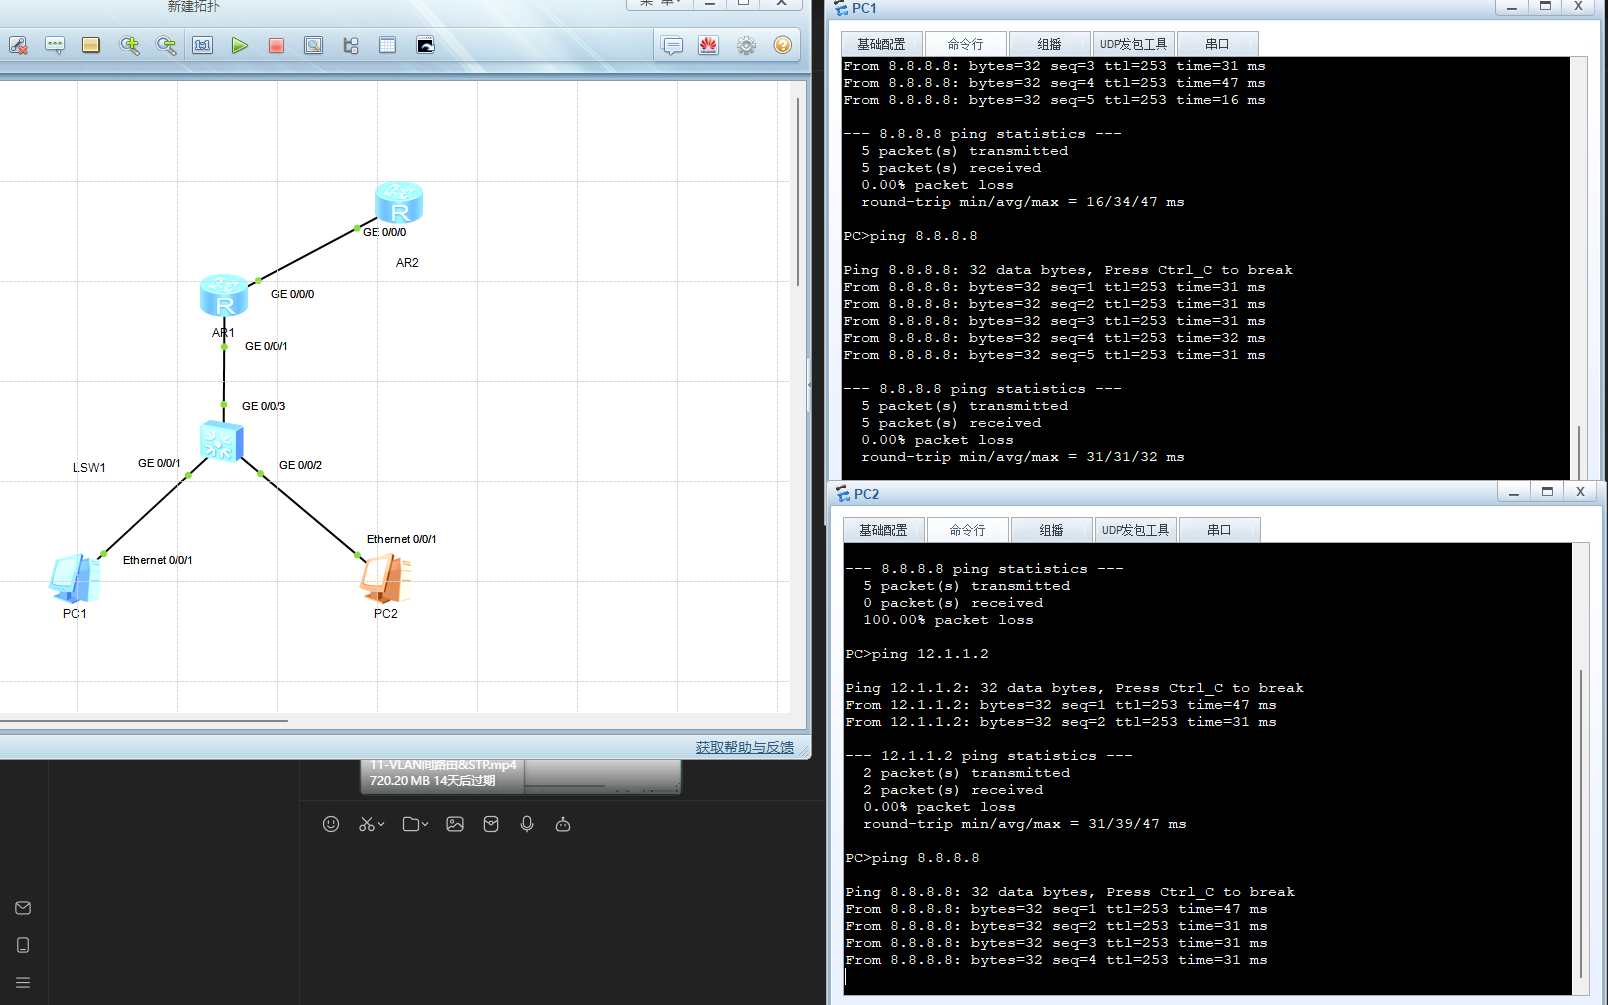
Task: Switch to UDP发包工具 tab in PC2
Action: point(1135,530)
